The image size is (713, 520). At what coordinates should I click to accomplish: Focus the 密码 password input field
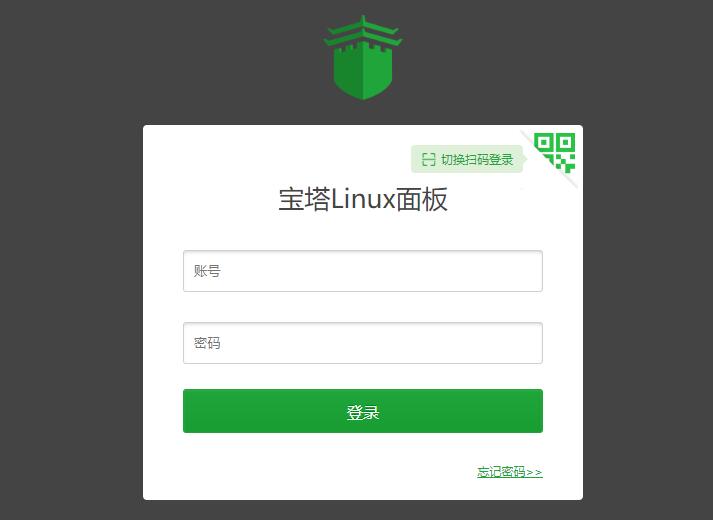(x=363, y=343)
